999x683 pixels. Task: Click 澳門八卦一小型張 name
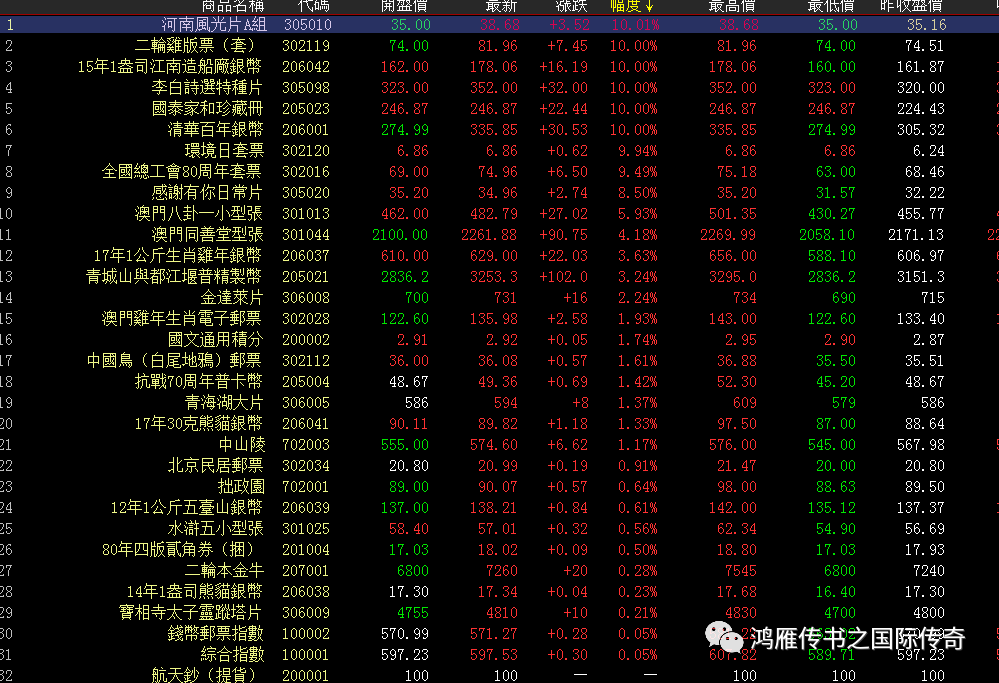pos(199,213)
